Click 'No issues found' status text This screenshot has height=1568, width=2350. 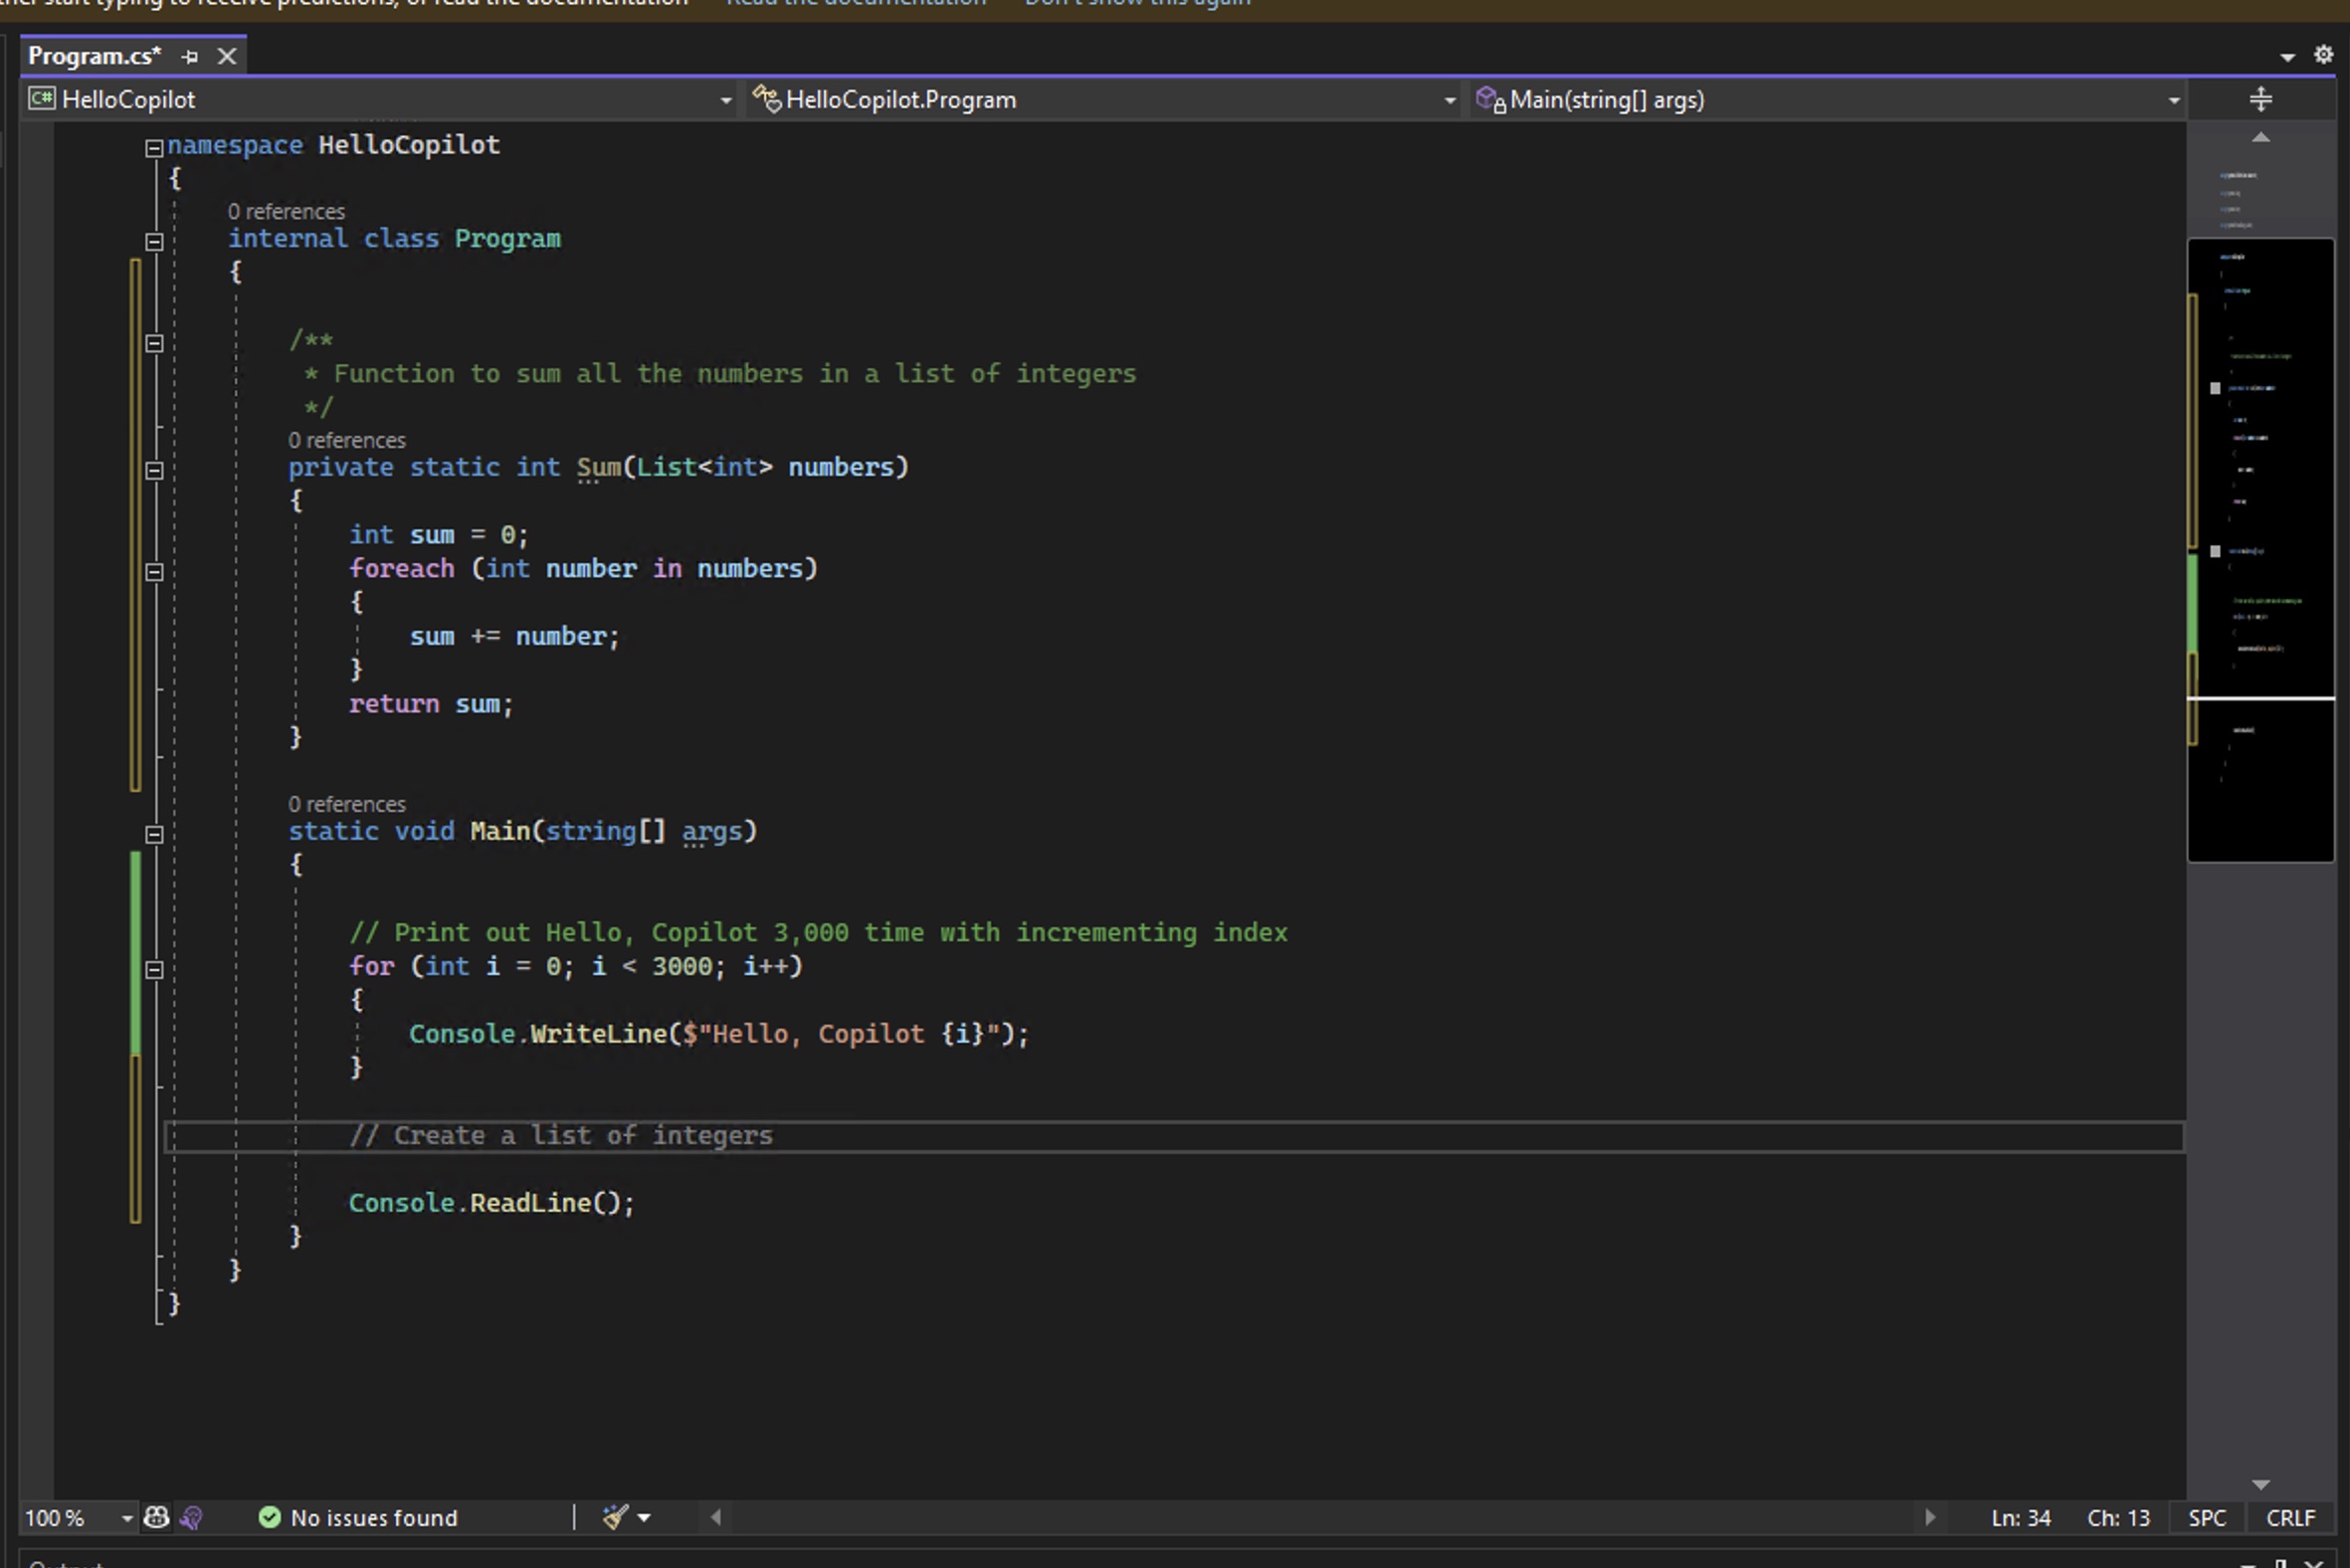[374, 1517]
